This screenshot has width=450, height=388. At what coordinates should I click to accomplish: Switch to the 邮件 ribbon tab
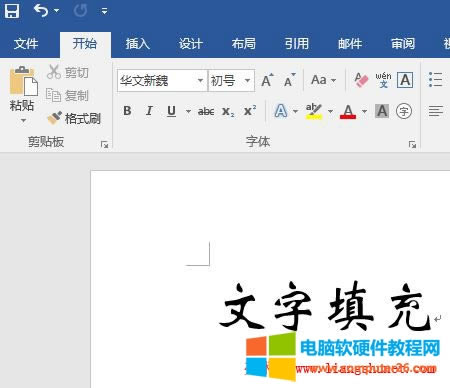pyautogui.click(x=350, y=44)
